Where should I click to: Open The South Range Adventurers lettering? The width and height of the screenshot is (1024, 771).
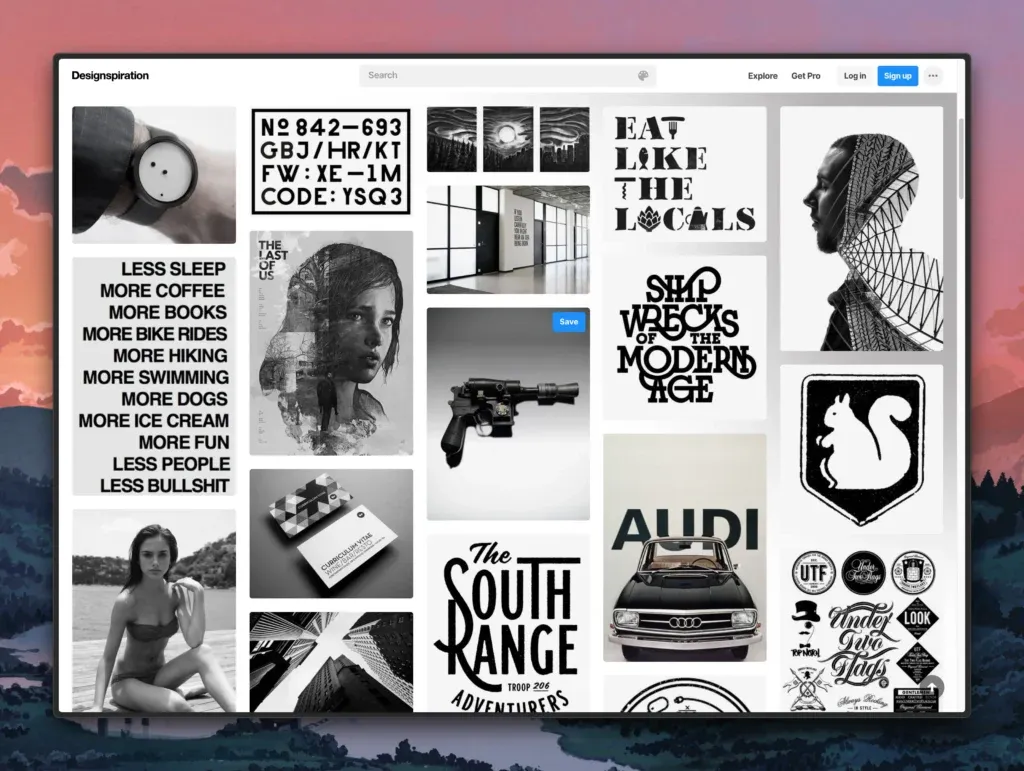click(508, 623)
